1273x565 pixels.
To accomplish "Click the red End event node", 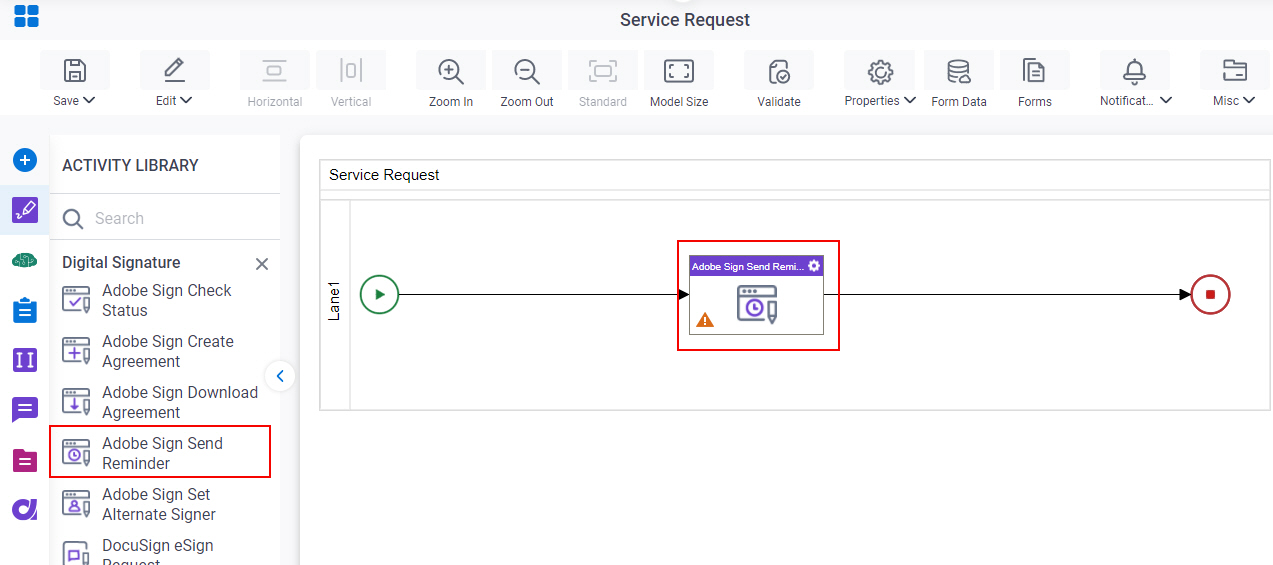I will (x=1210, y=294).
